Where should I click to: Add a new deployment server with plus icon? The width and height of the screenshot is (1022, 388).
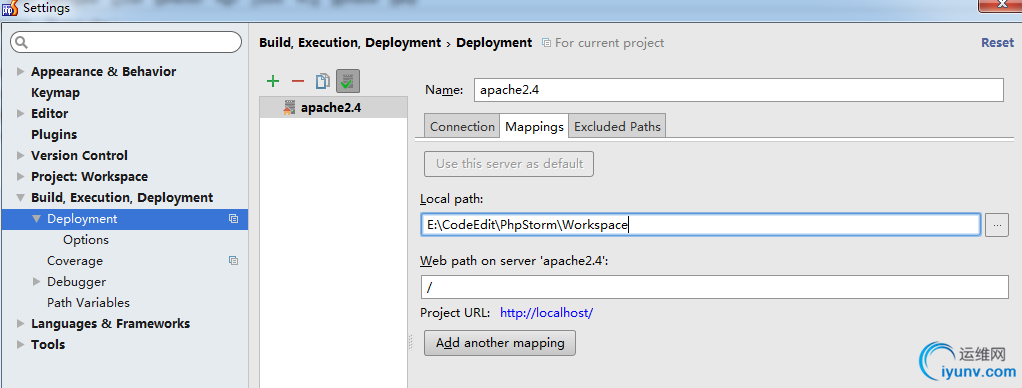tap(273, 81)
